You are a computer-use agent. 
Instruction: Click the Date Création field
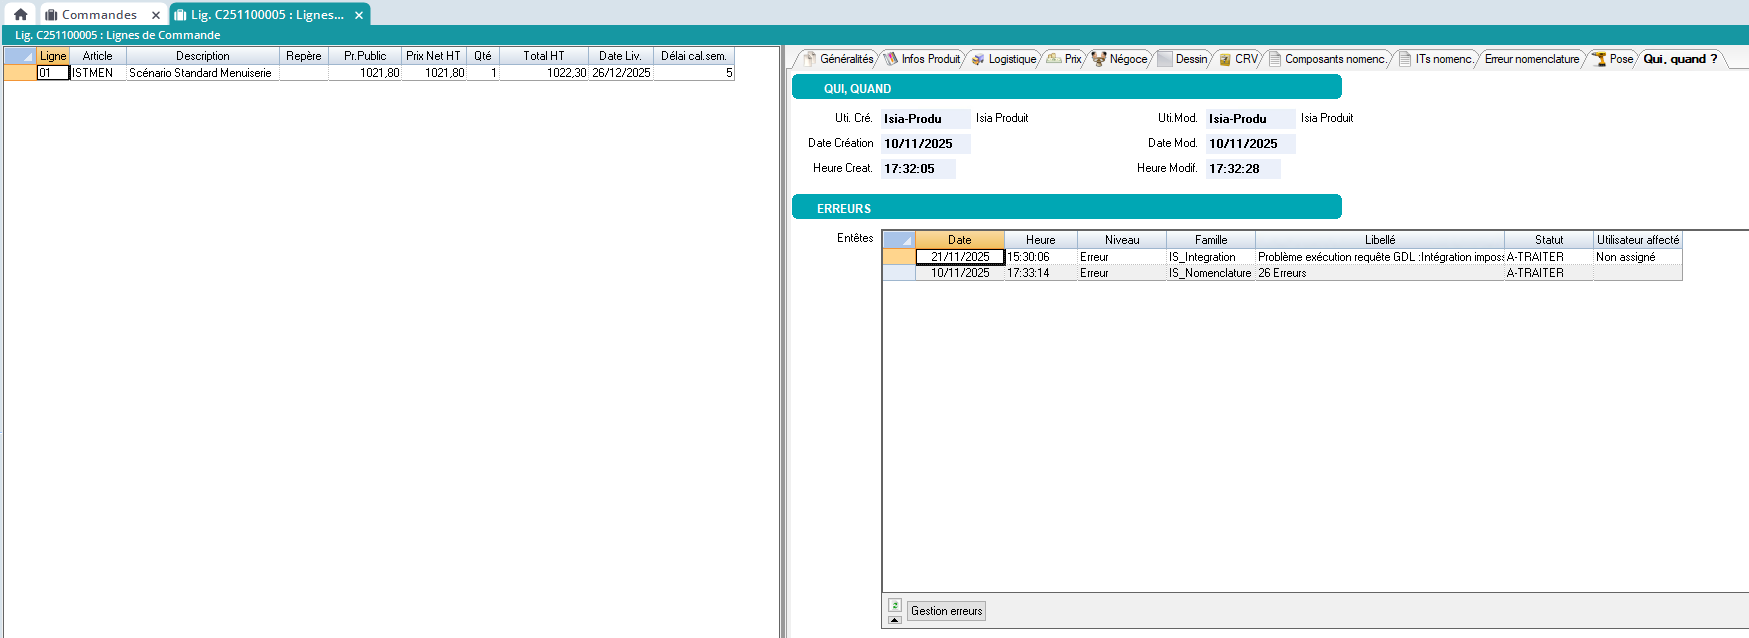coord(925,144)
